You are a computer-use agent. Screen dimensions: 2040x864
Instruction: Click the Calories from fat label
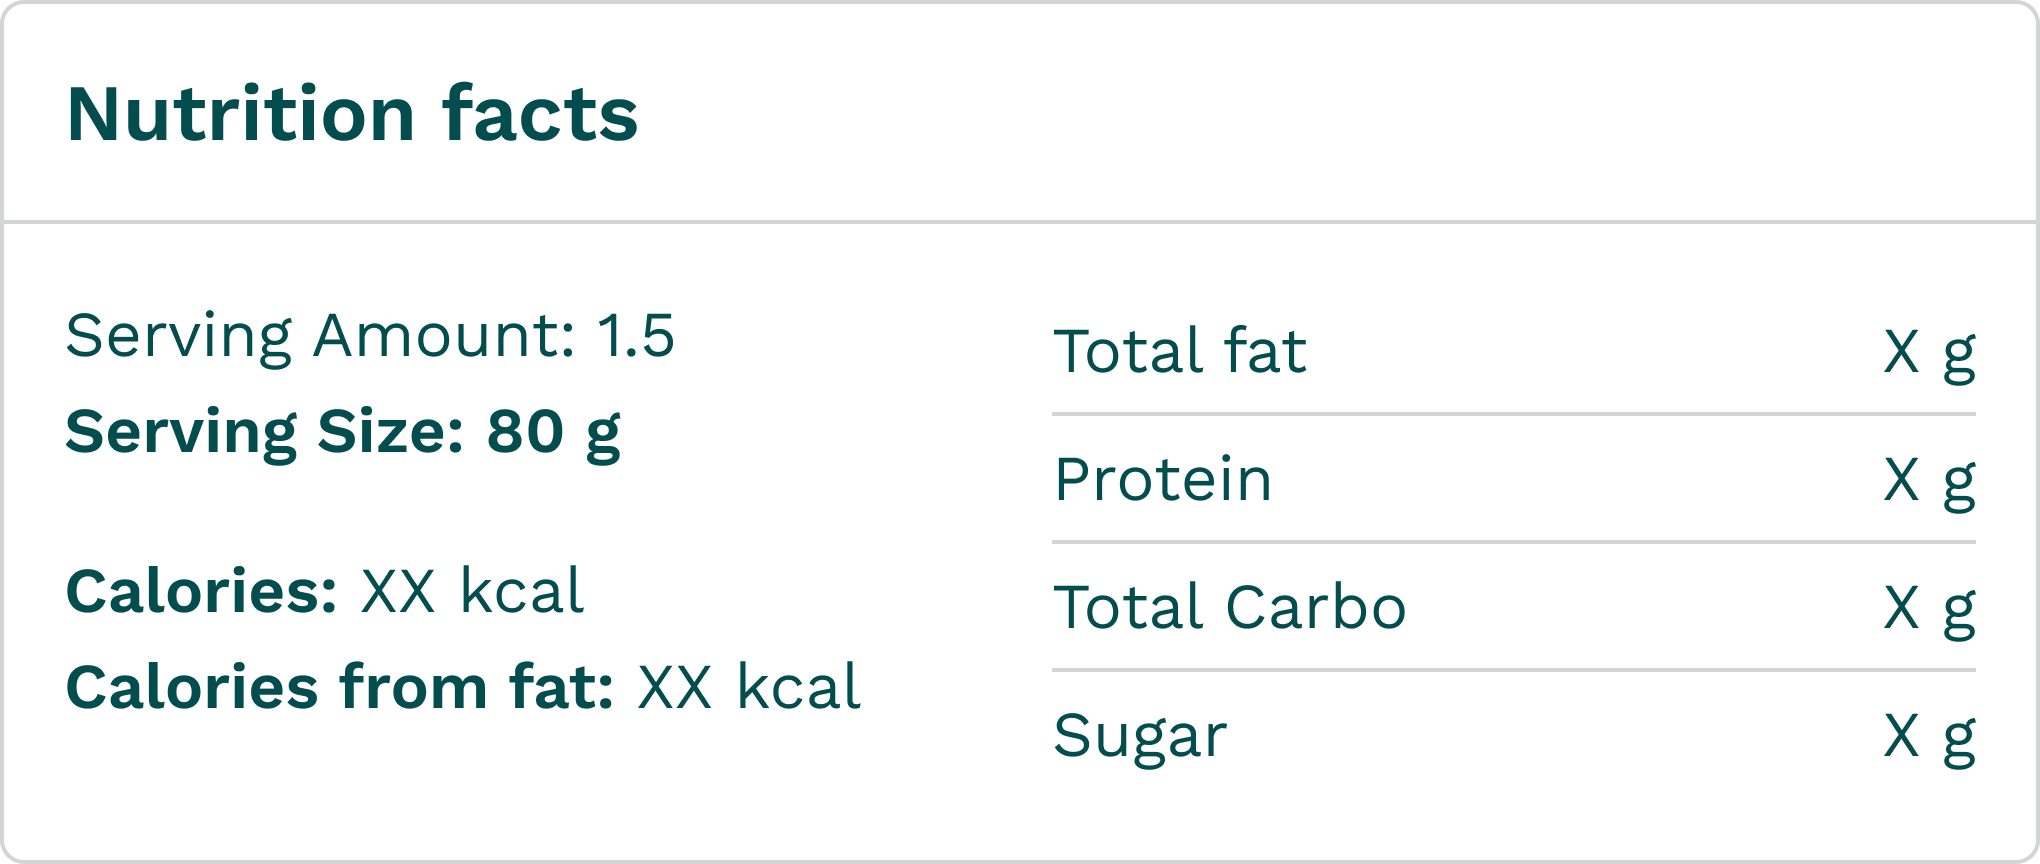click(340, 687)
